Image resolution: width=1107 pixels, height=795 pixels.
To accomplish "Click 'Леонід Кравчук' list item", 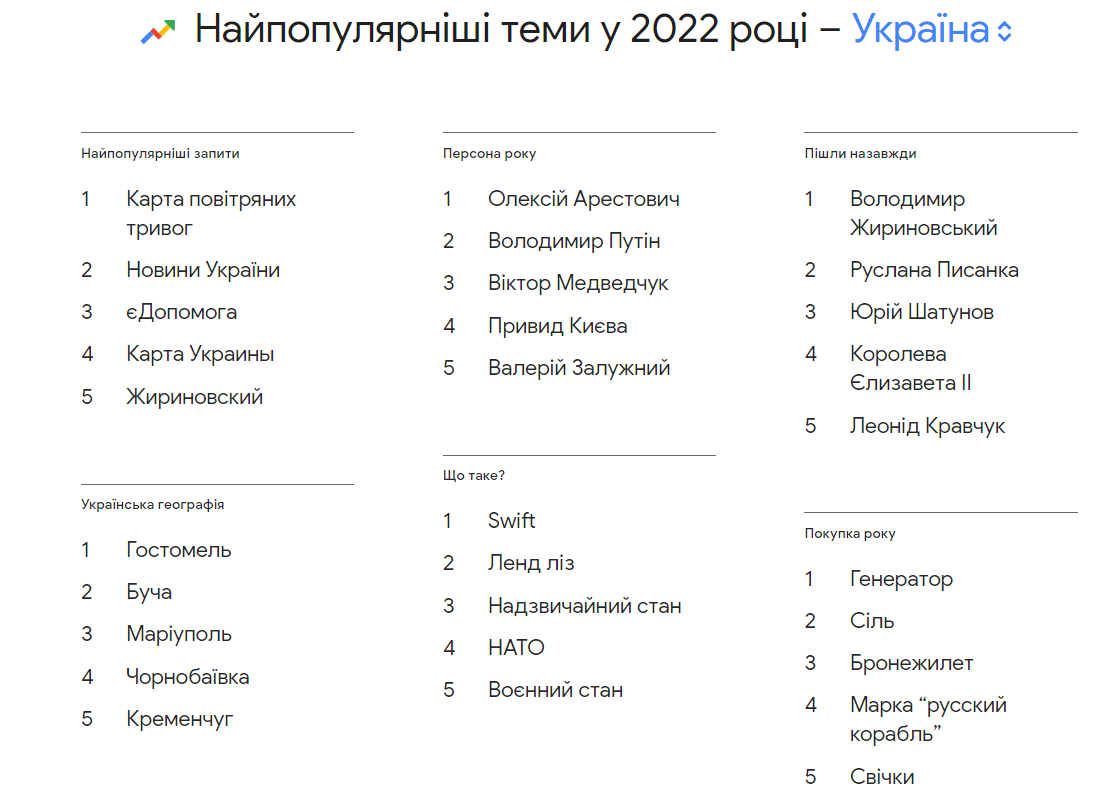I will click(x=927, y=426).
